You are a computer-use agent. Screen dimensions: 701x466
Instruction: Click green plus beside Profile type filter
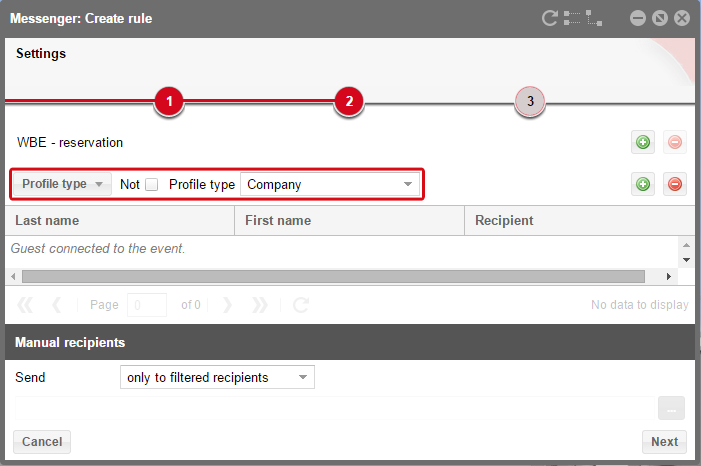(643, 184)
